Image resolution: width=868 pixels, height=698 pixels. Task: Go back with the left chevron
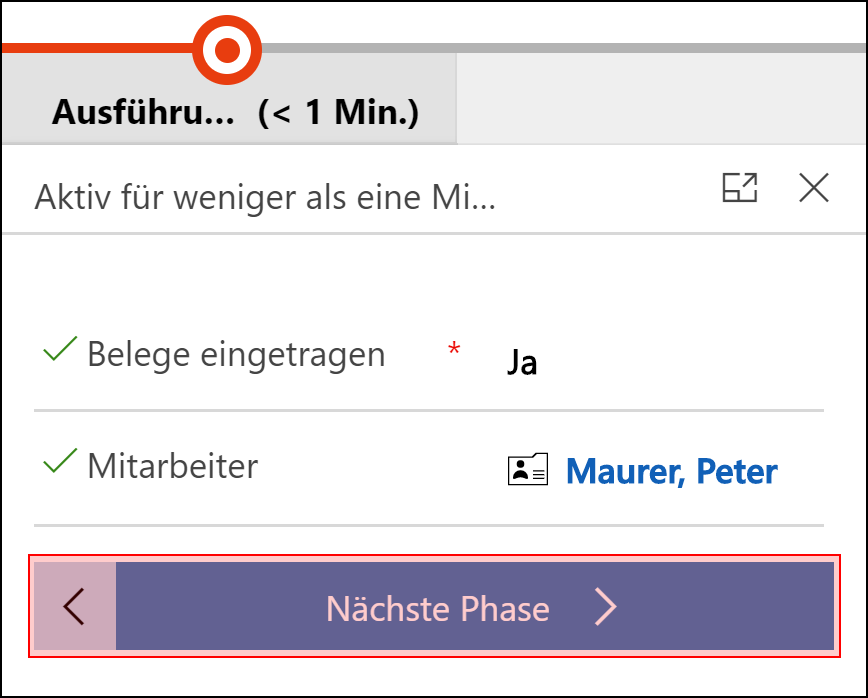point(75,606)
